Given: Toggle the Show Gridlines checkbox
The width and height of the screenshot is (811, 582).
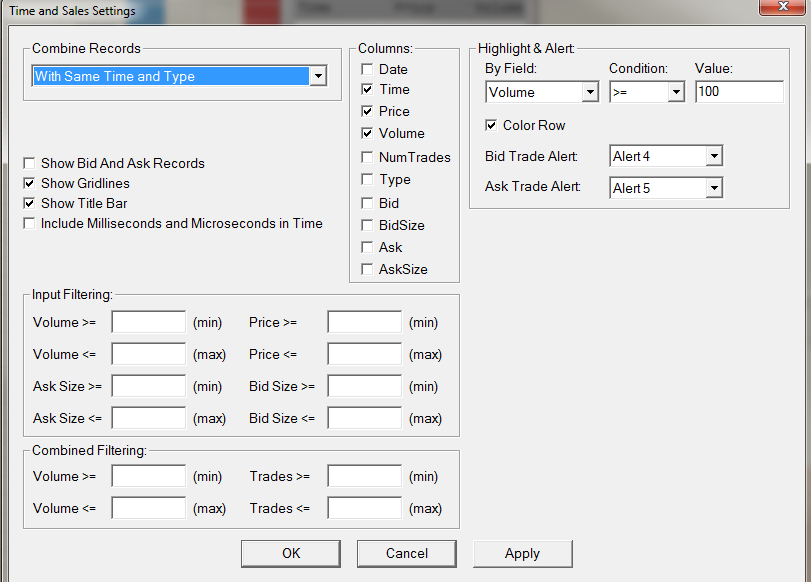Looking at the screenshot, I should tap(29, 184).
